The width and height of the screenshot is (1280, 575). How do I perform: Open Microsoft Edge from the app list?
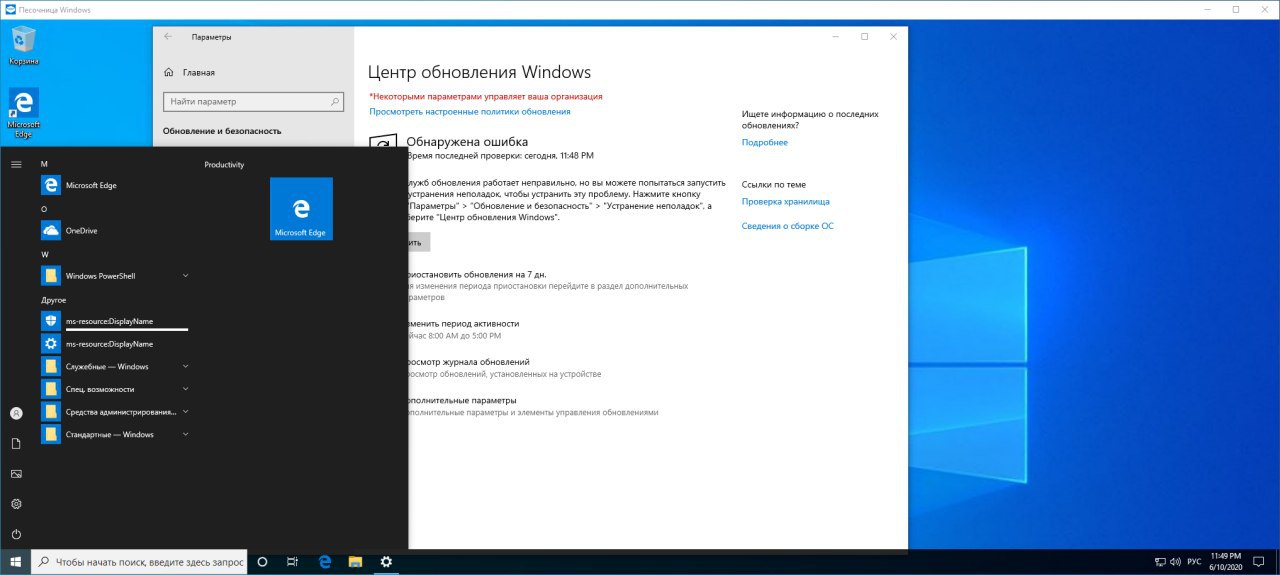[114, 185]
